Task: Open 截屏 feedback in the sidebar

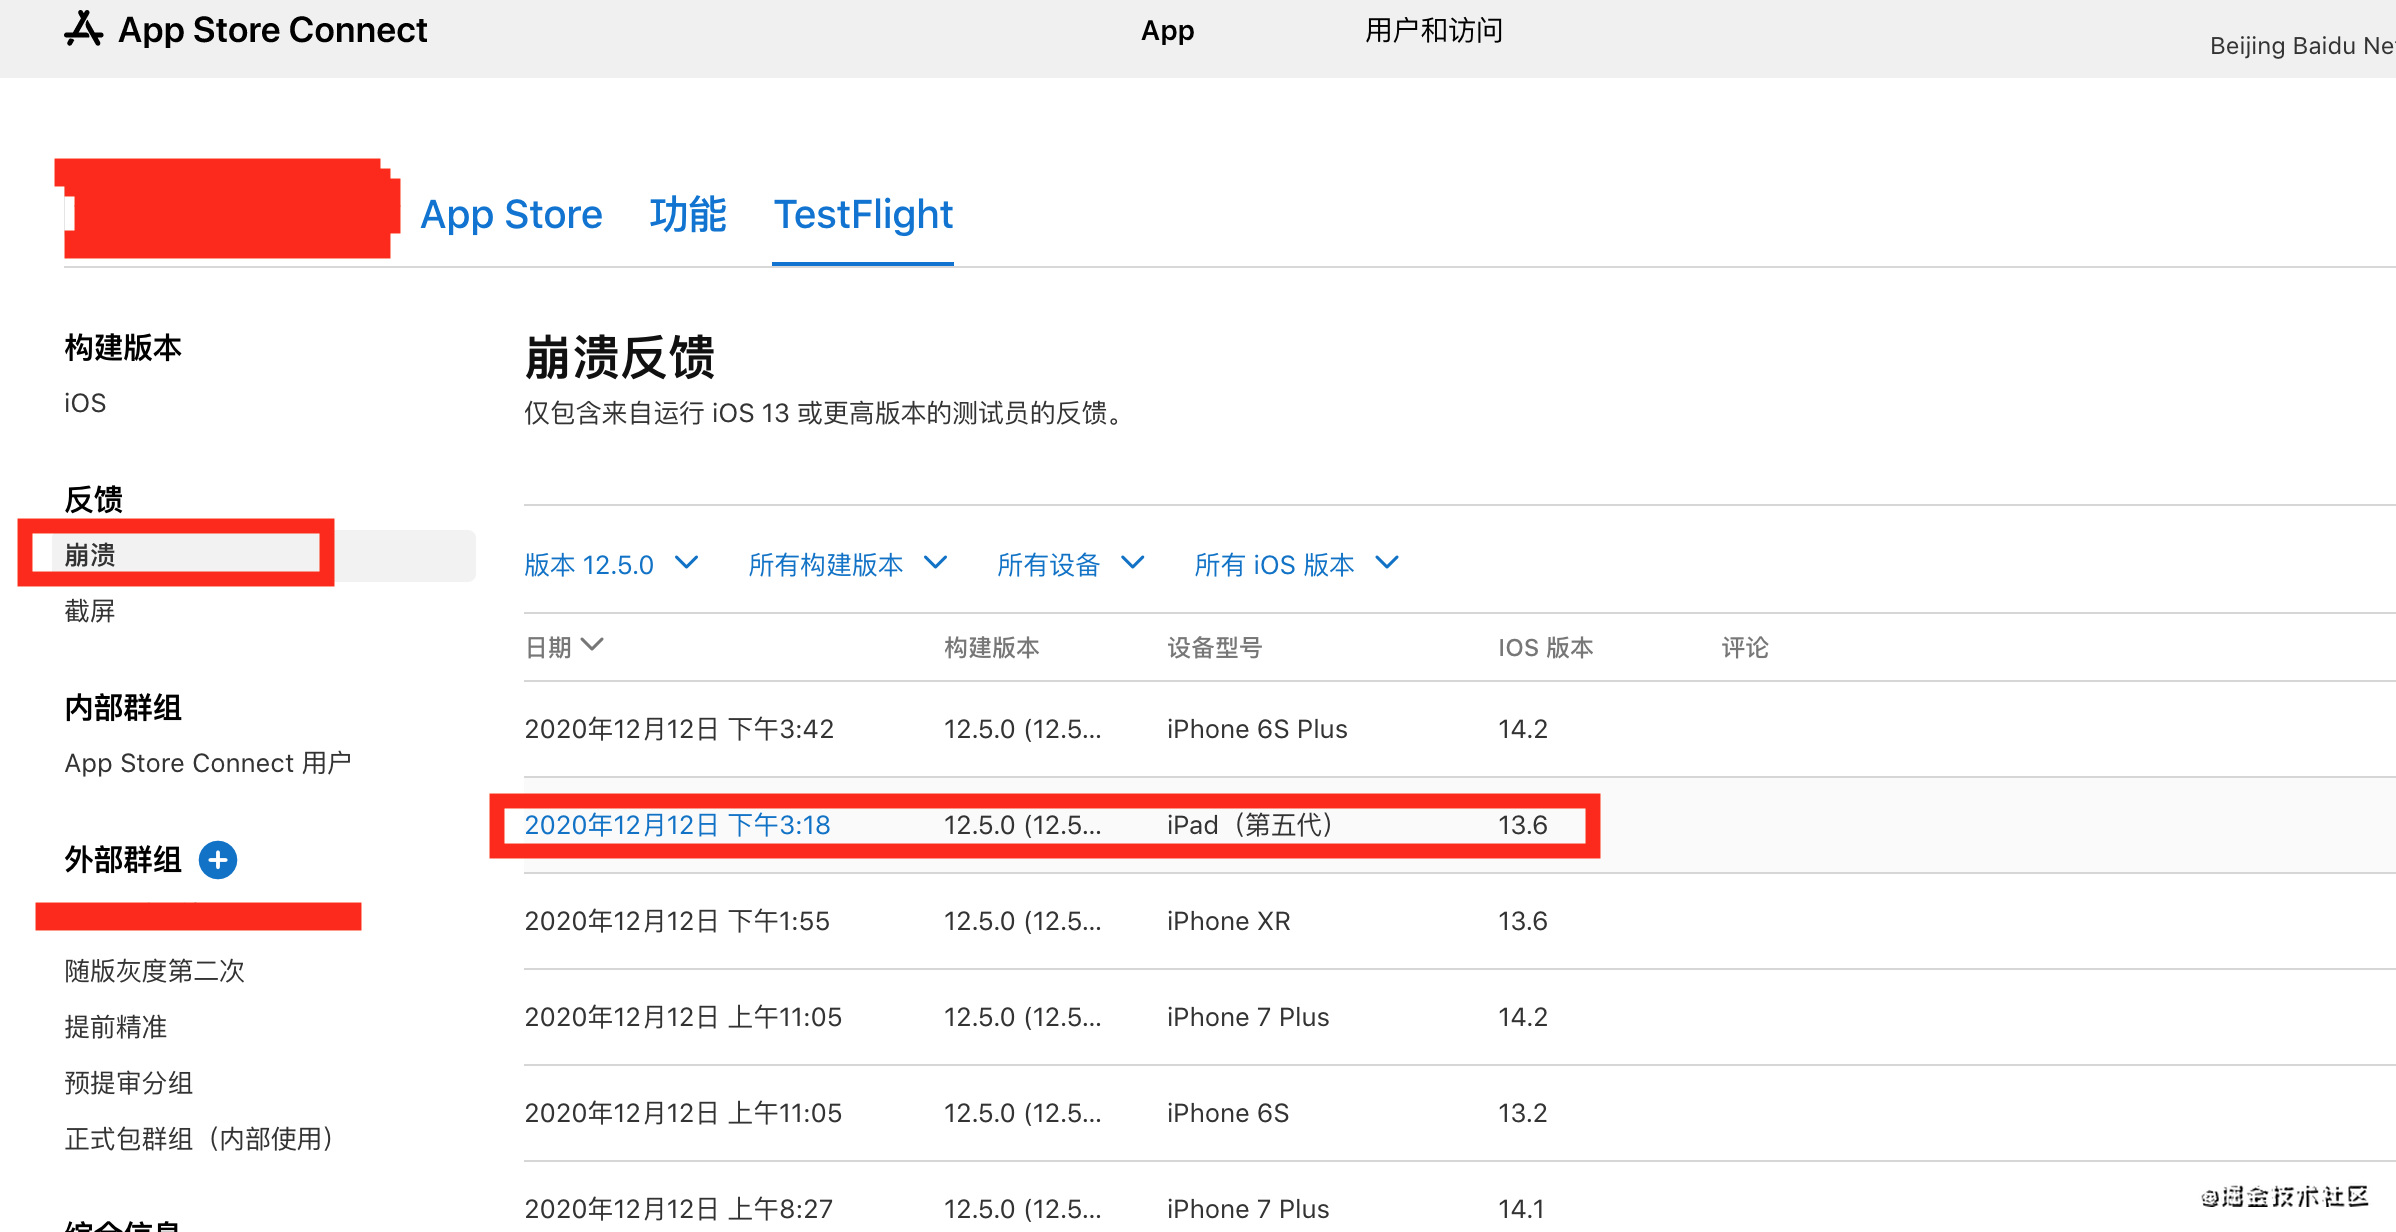Action: coord(90,611)
